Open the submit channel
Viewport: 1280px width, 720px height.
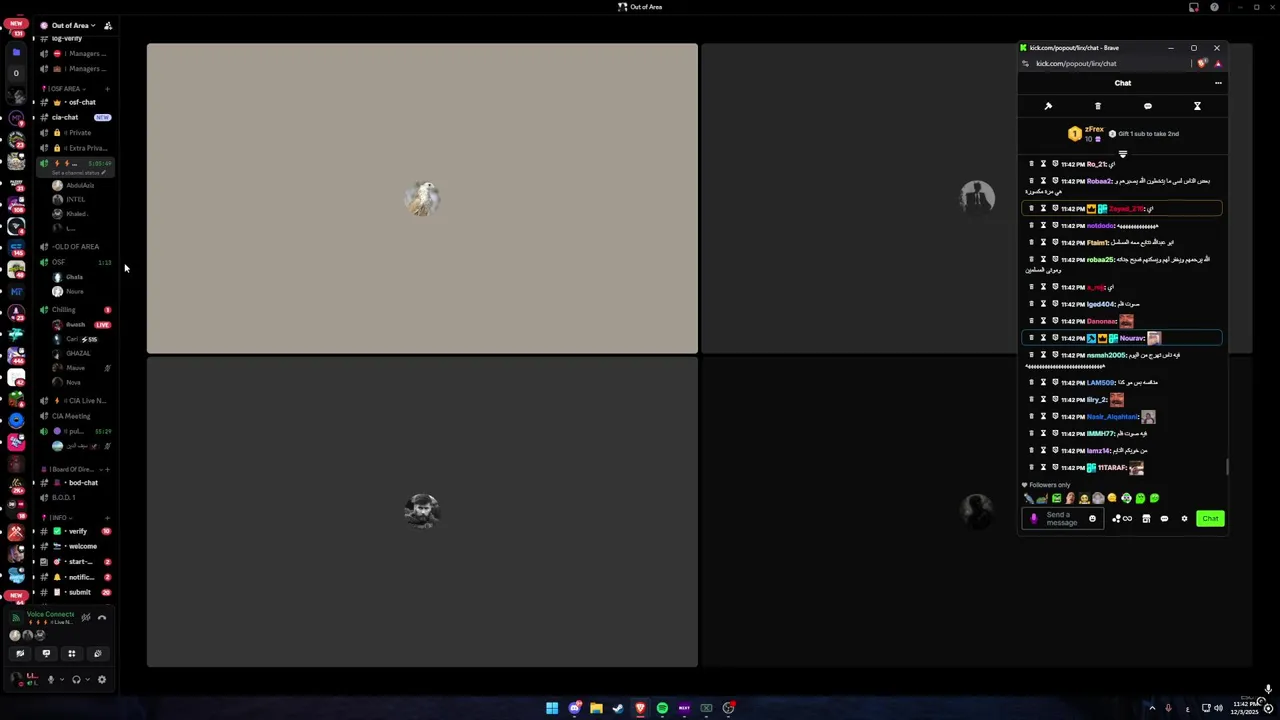click(75, 592)
